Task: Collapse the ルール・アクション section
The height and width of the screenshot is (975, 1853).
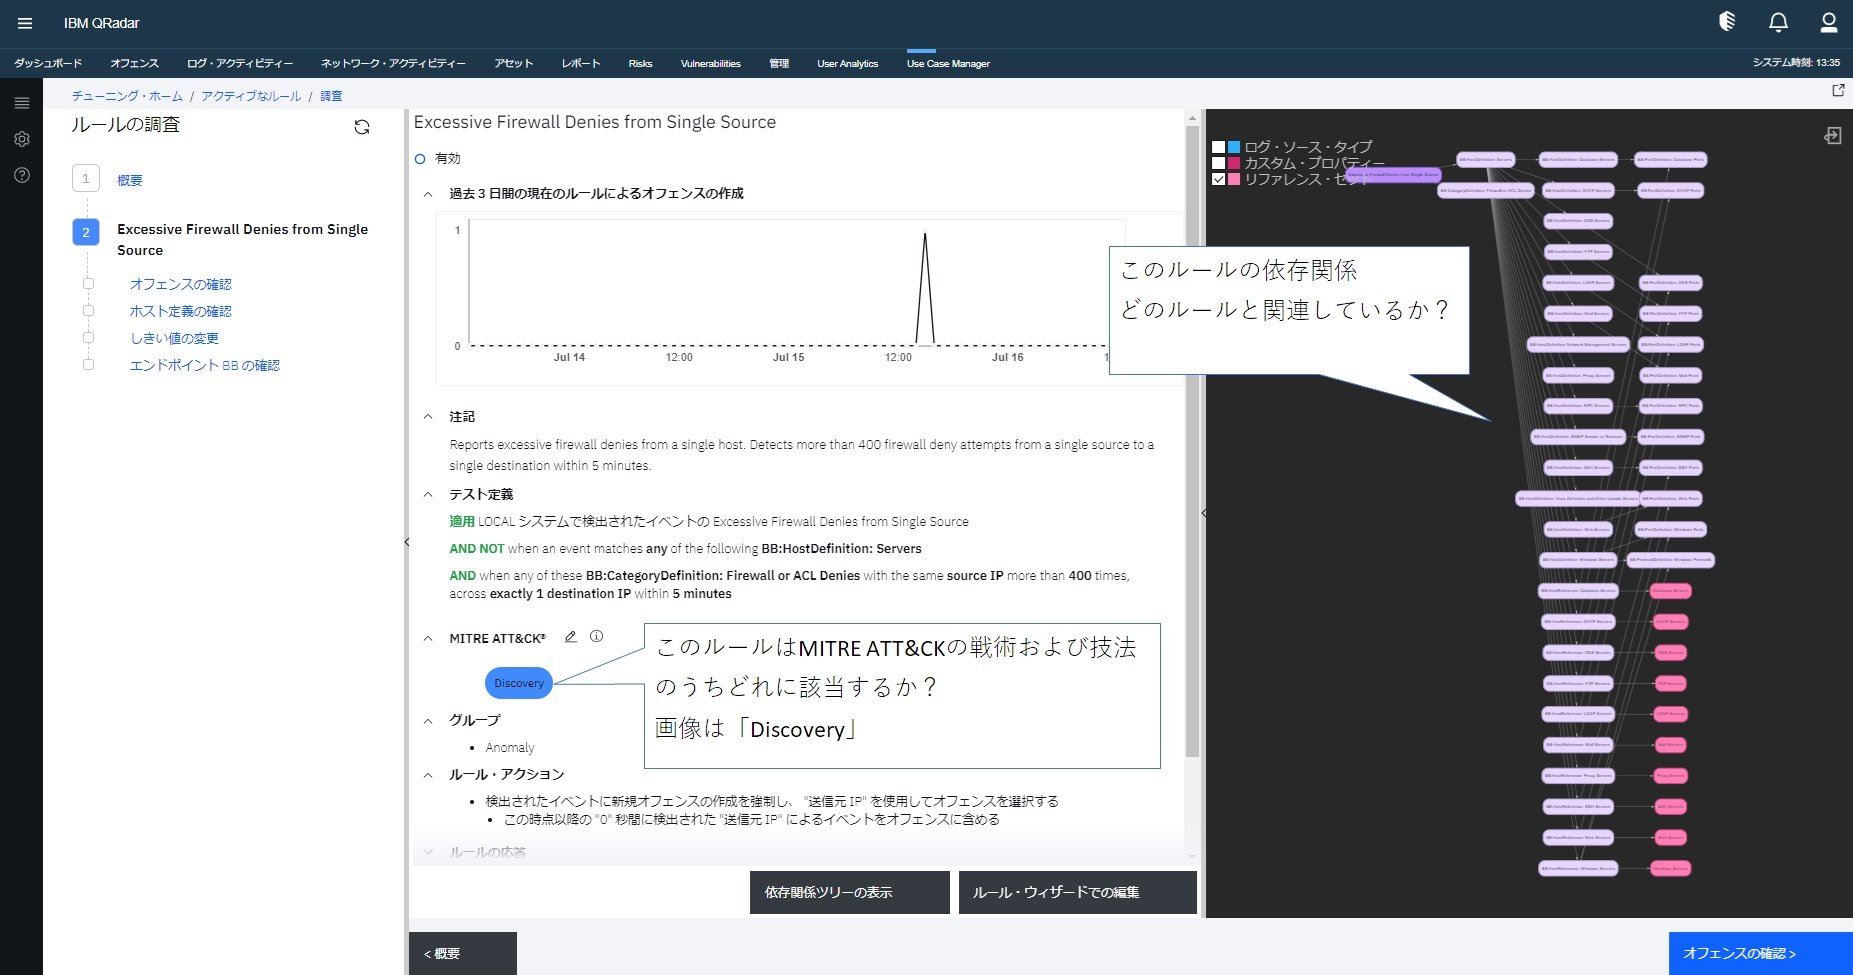Action: [x=428, y=775]
